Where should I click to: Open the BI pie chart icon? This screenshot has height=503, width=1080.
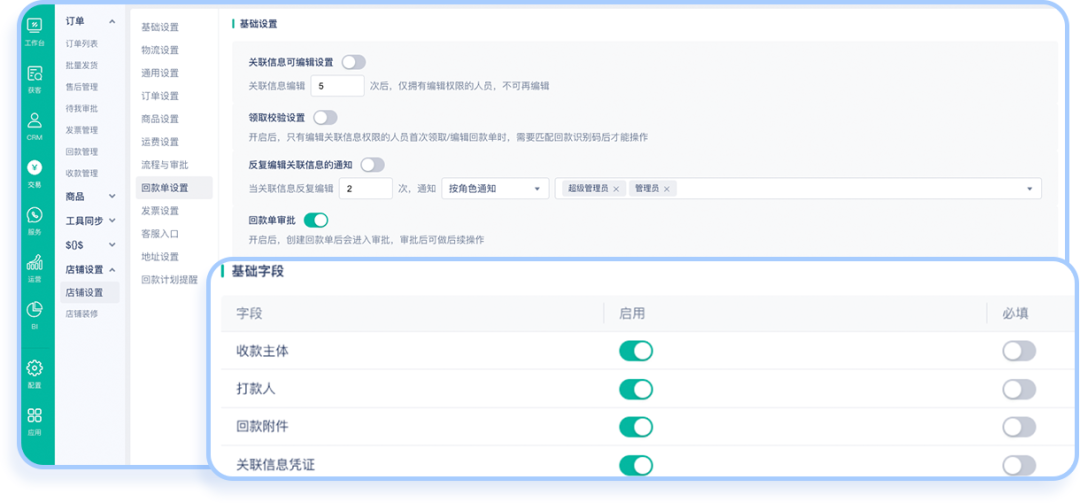point(34,310)
